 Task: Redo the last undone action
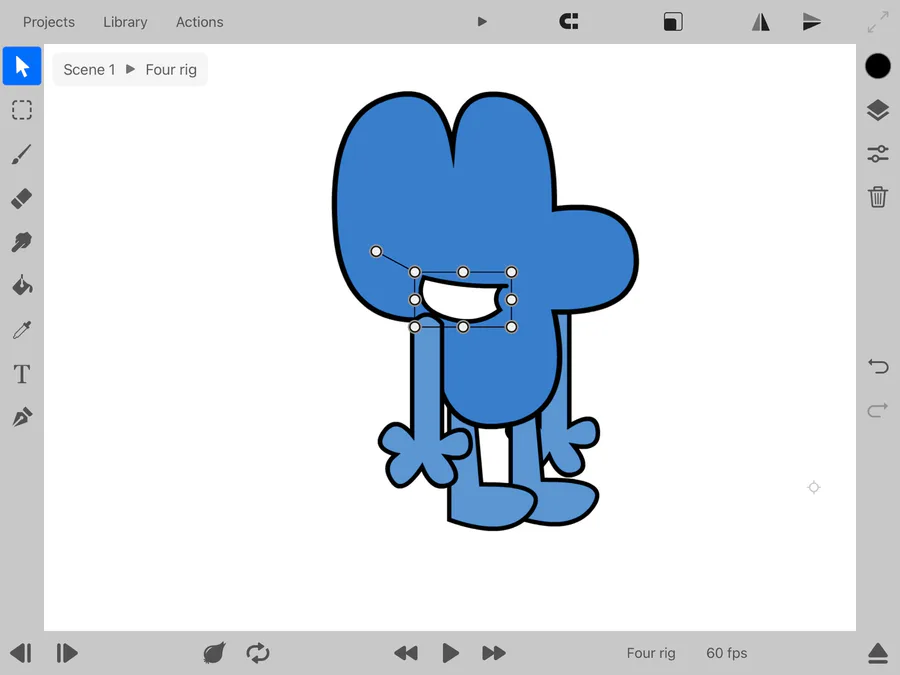(878, 410)
